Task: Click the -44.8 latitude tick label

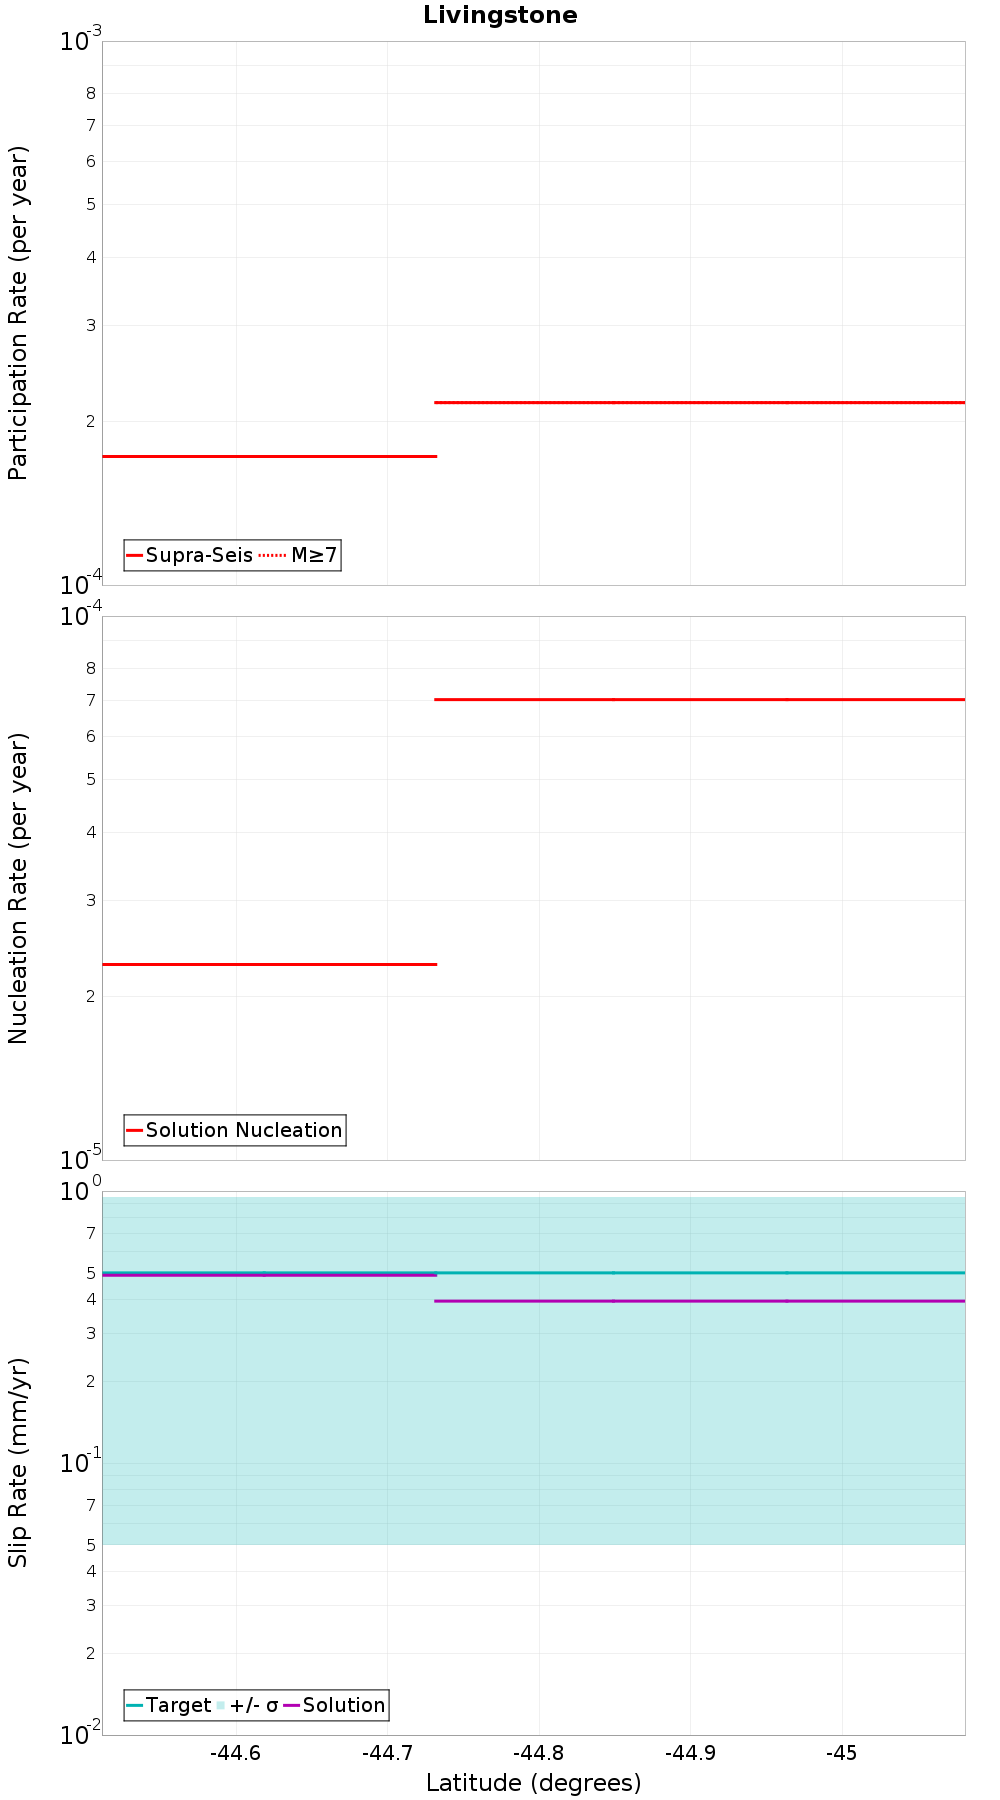Action: 539,1753
